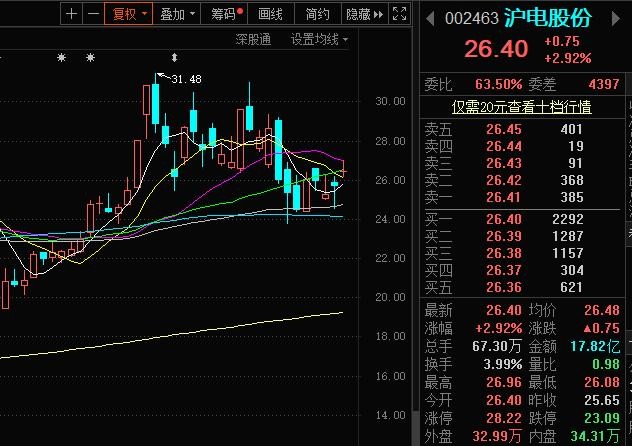Click the 深股通 label
Viewport: 632px width, 446px height.
253,40
